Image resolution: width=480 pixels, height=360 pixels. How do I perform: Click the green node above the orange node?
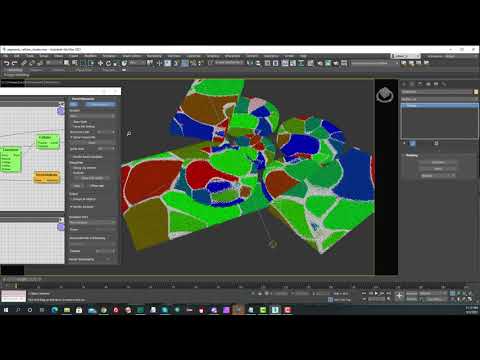(48, 142)
